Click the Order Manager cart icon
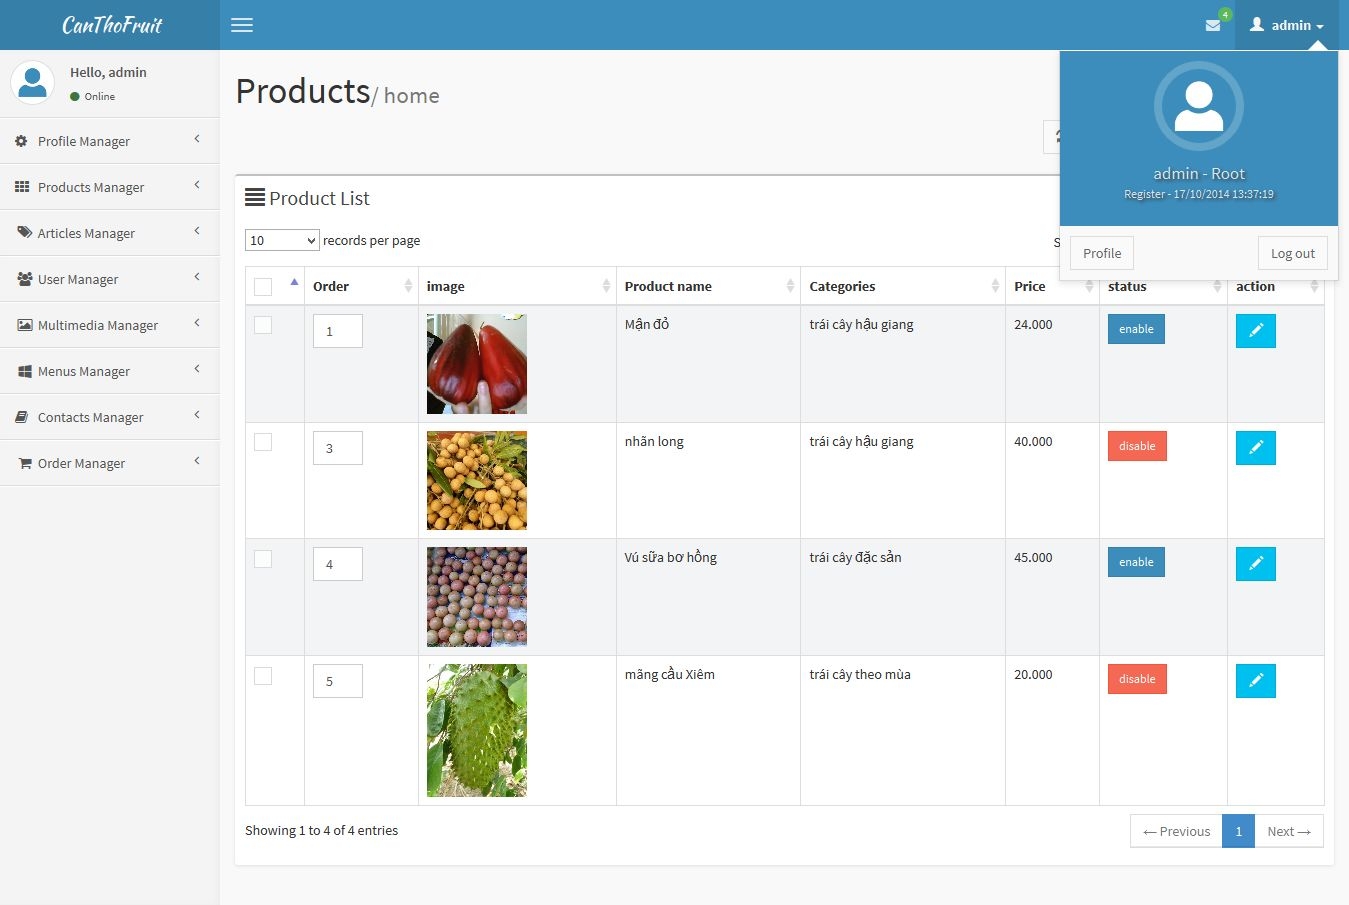 (x=25, y=463)
